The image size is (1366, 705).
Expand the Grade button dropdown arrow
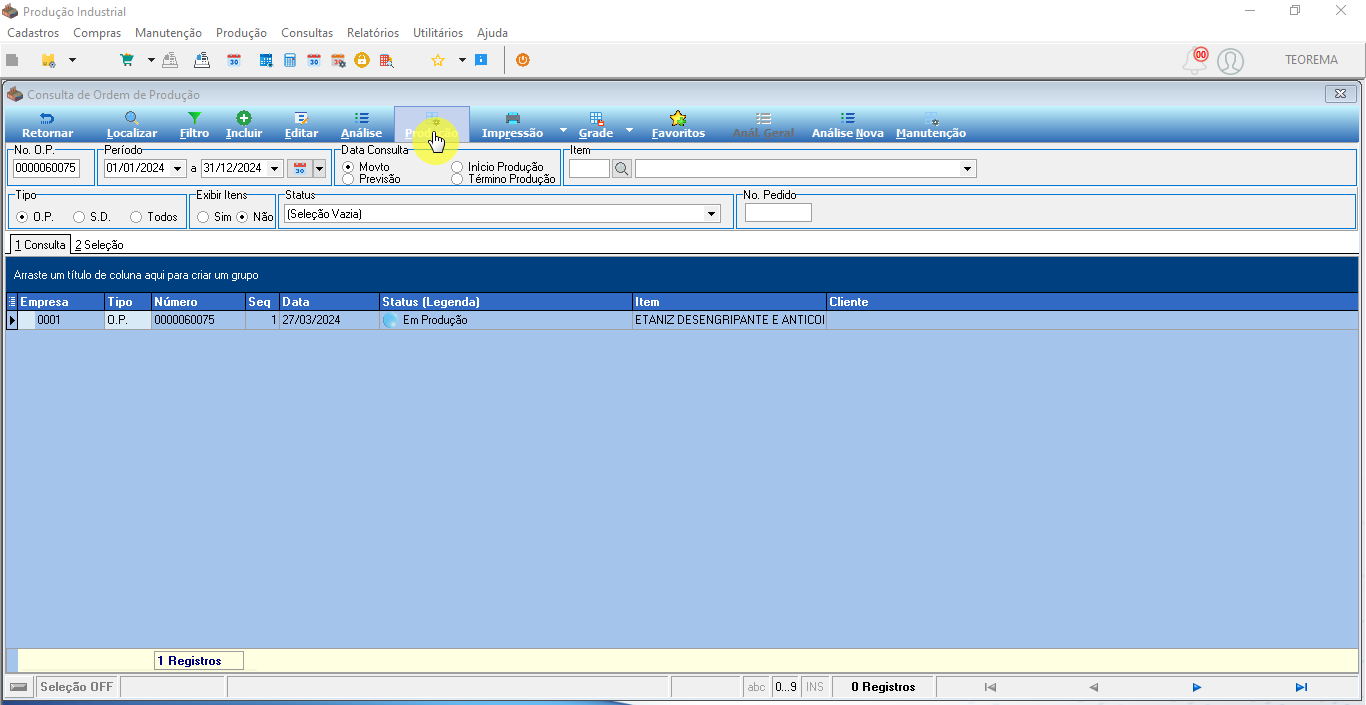(629, 130)
